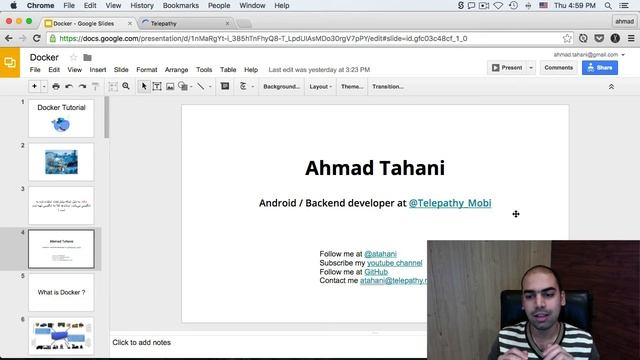640x360 pixels.
Task: Expand the line tool dropdown arrow
Action: (x=210, y=87)
